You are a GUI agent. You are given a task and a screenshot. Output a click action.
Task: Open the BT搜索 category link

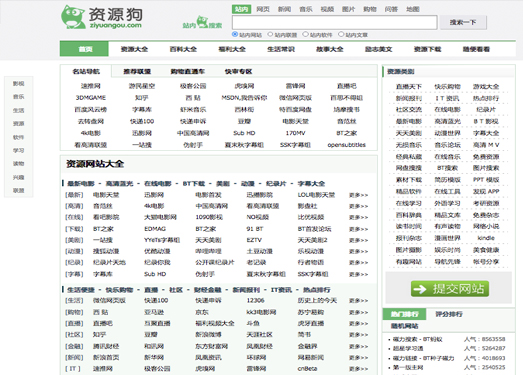pyautogui.click(x=447, y=168)
